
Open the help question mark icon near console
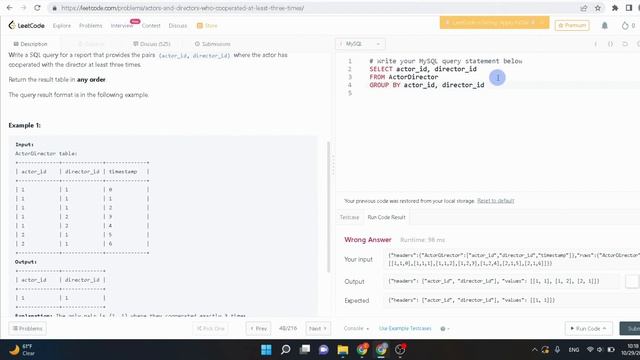tap(443, 328)
